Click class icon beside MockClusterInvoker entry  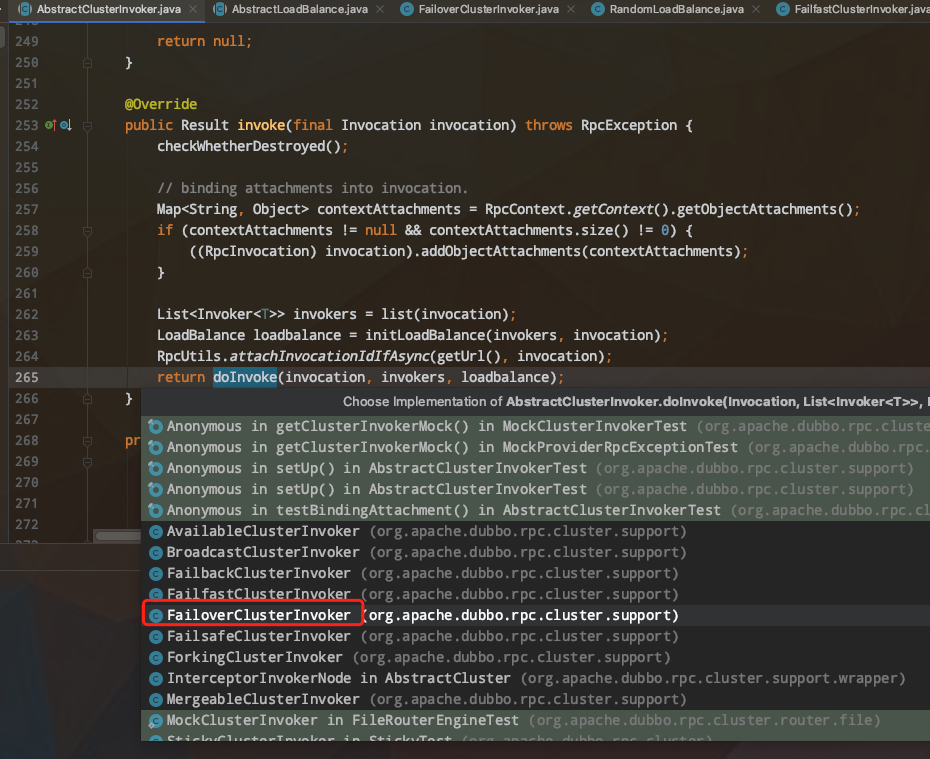click(155, 721)
